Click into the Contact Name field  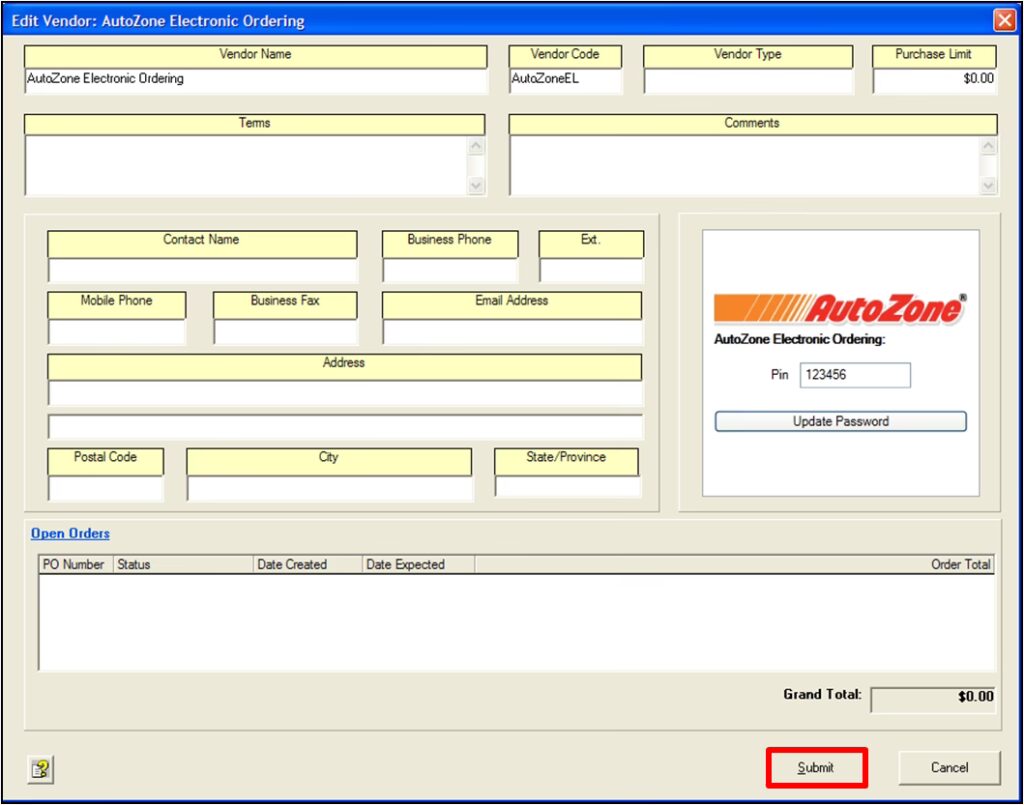coord(202,271)
